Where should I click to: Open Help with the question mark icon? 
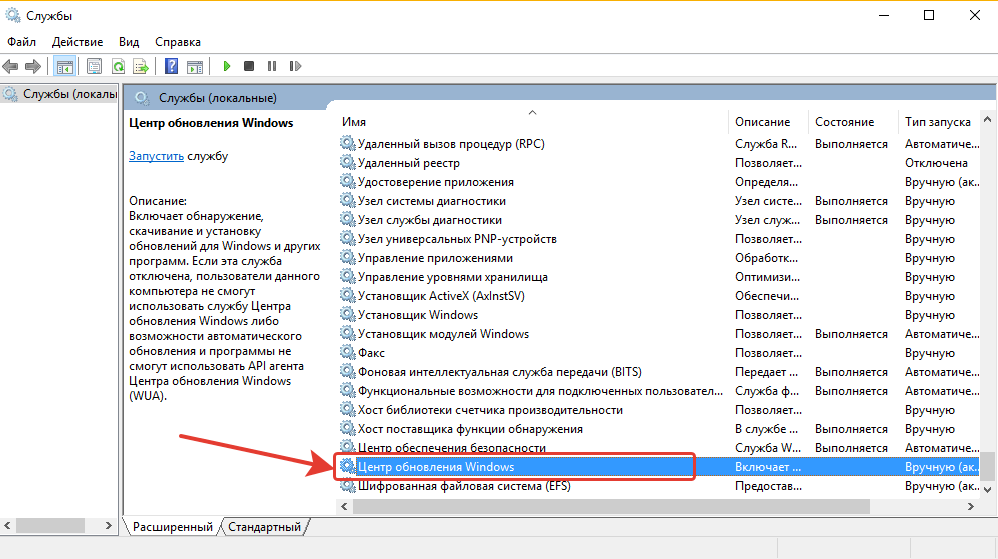(171, 66)
